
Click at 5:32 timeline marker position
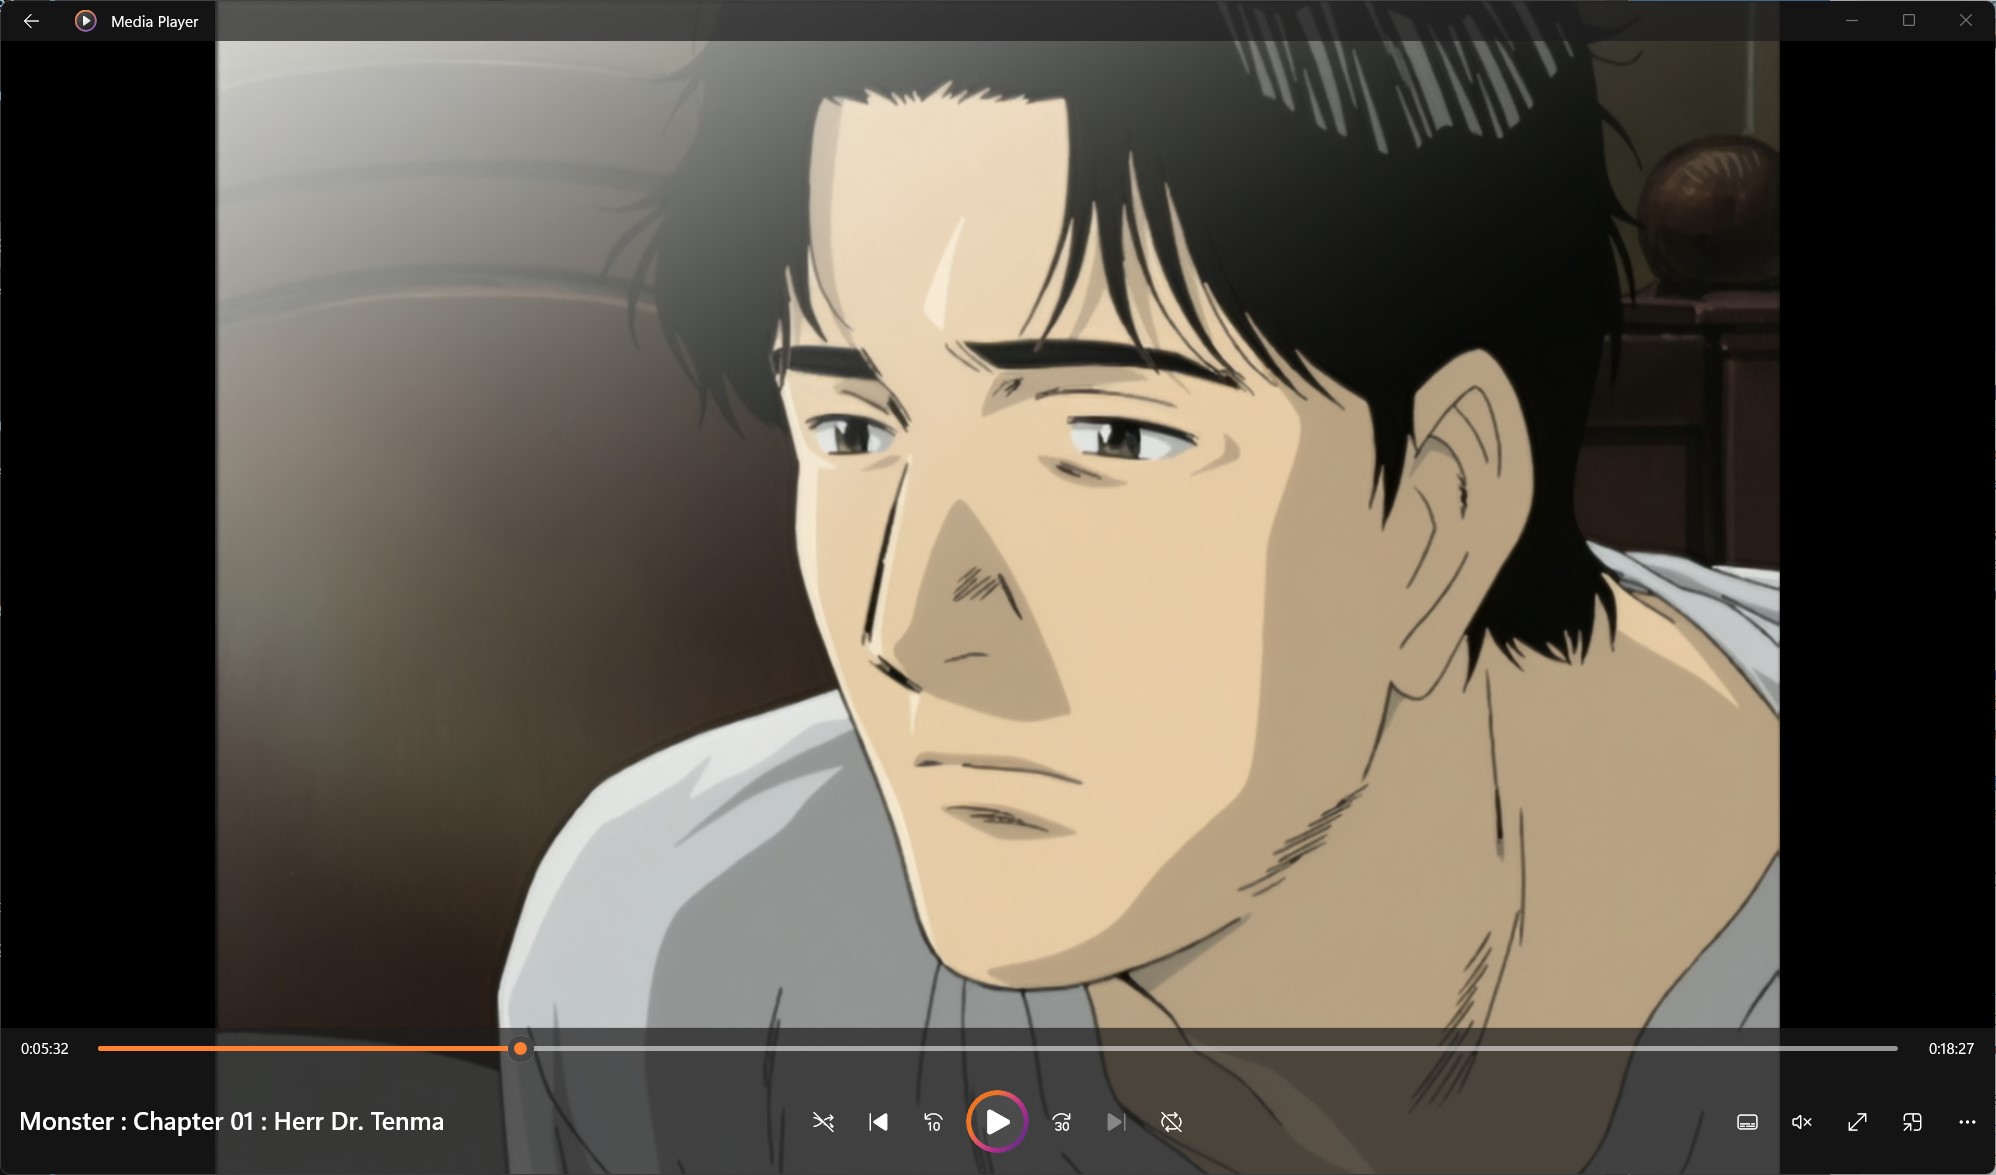pyautogui.click(x=519, y=1048)
